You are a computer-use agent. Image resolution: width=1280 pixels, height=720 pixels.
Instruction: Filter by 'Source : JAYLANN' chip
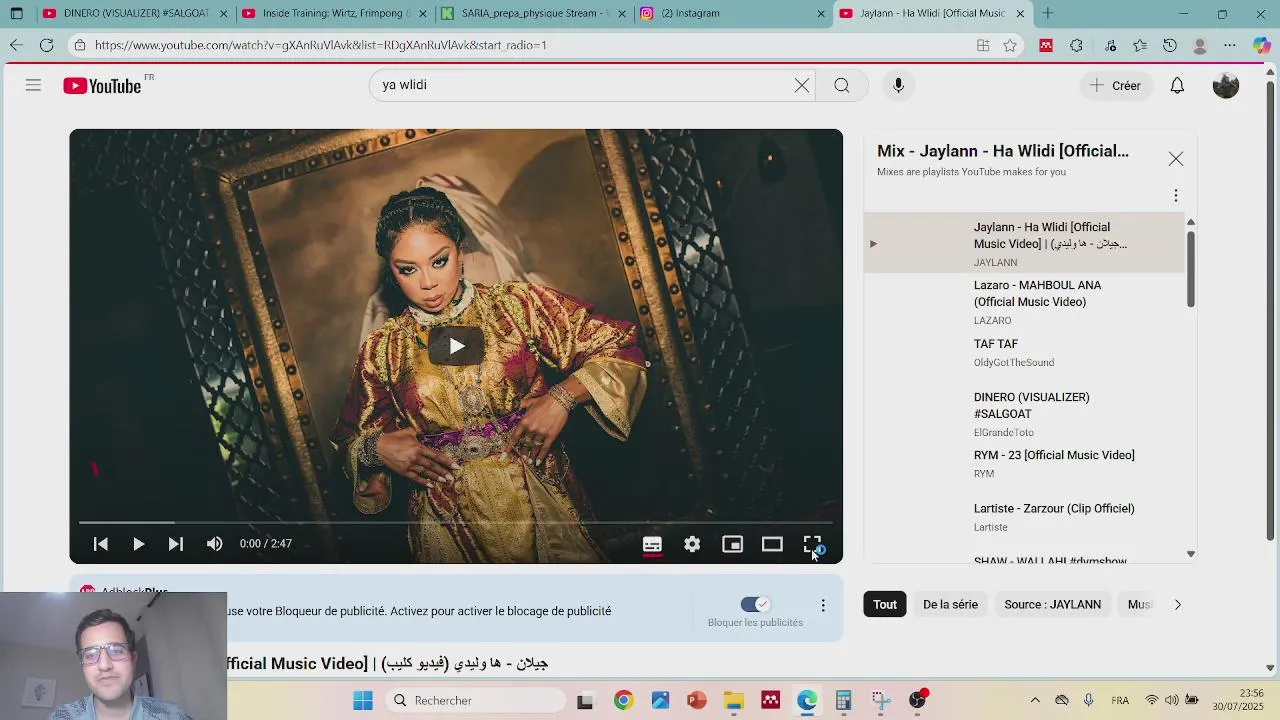tap(1052, 604)
